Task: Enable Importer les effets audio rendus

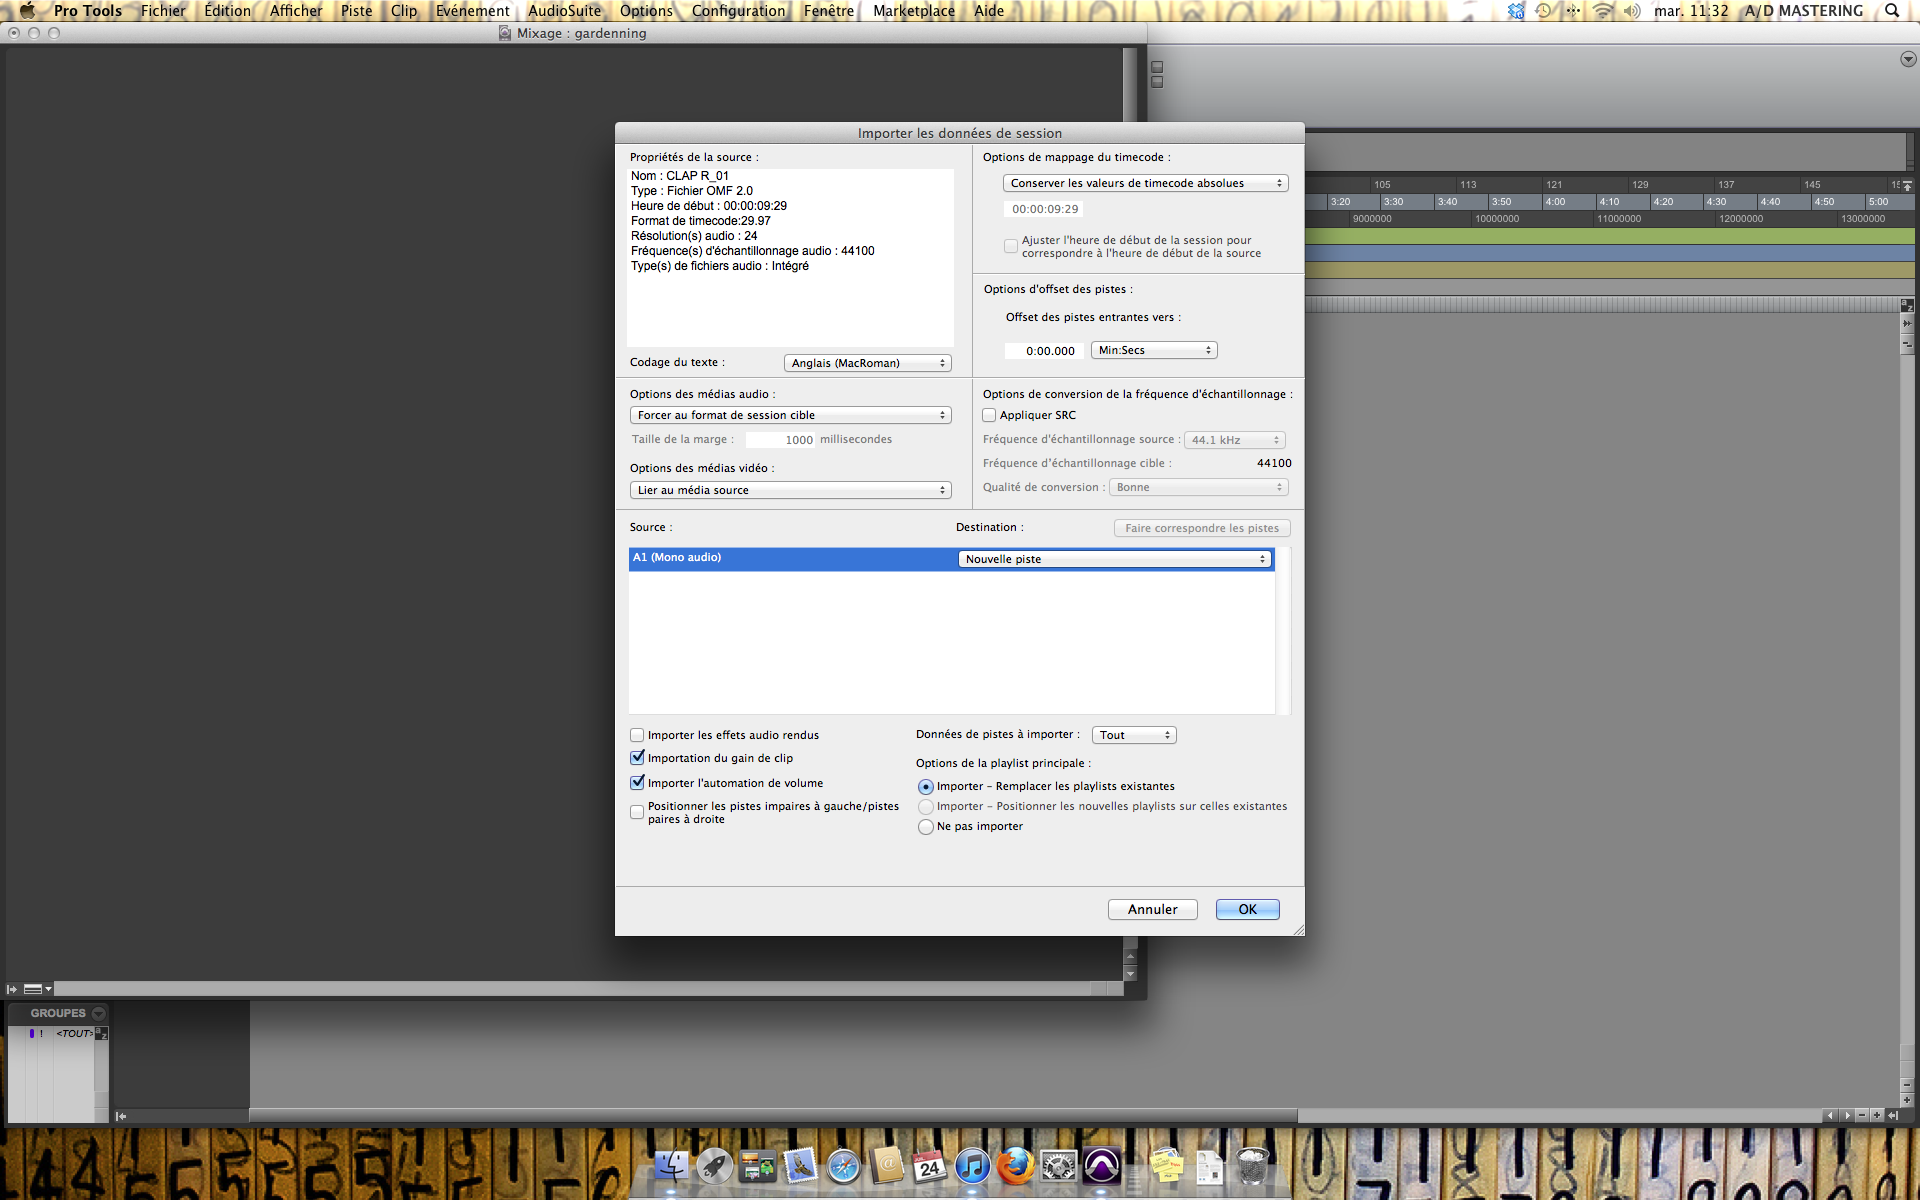Action: pyautogui.click(x=637, y=735)
